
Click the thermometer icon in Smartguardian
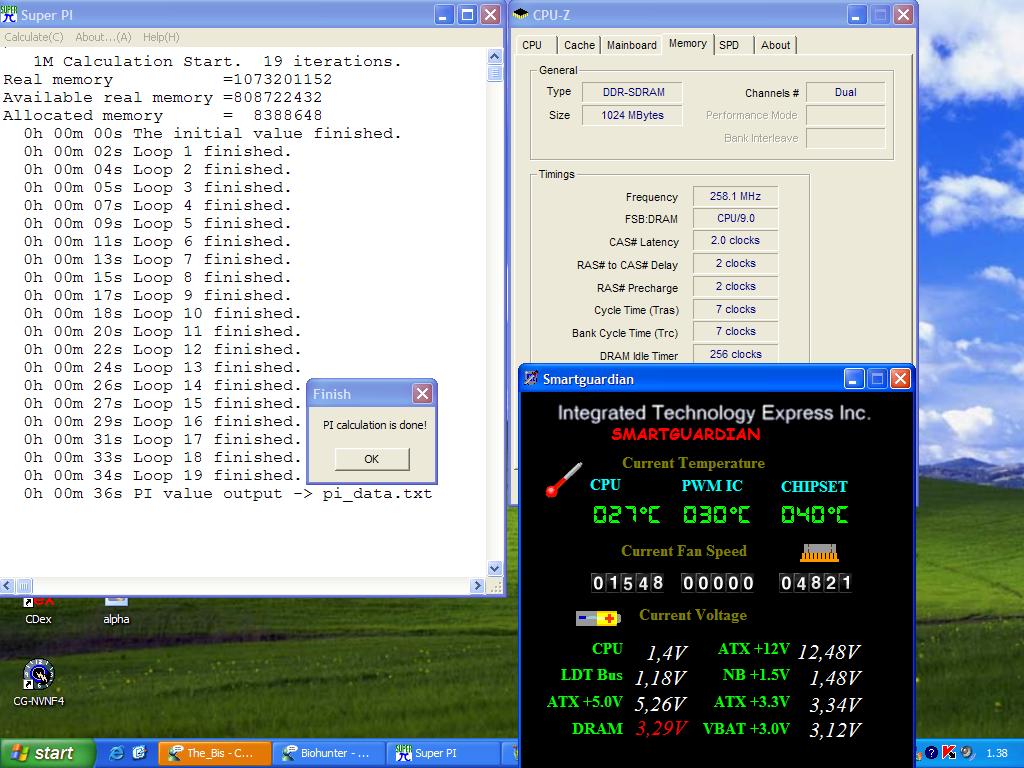point(563,479)
